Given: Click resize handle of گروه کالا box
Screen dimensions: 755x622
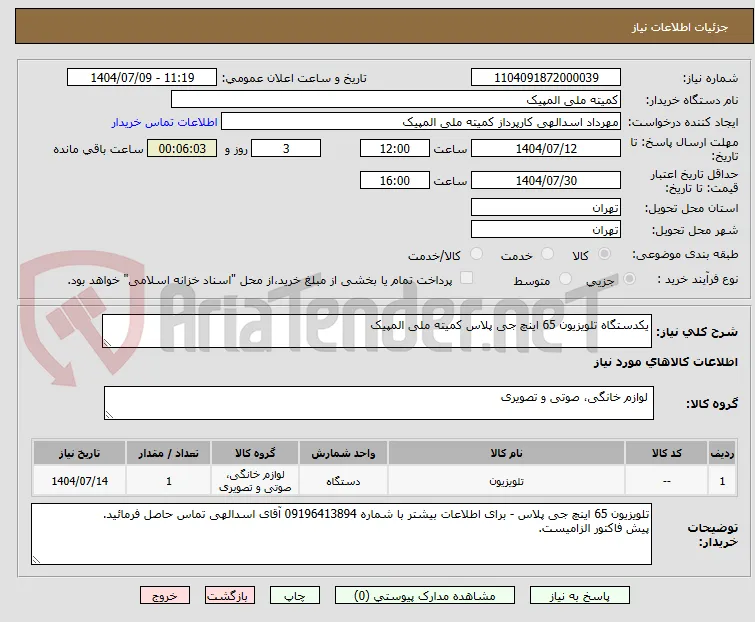Looking at the screenshot, I should (x=109, y=414).
